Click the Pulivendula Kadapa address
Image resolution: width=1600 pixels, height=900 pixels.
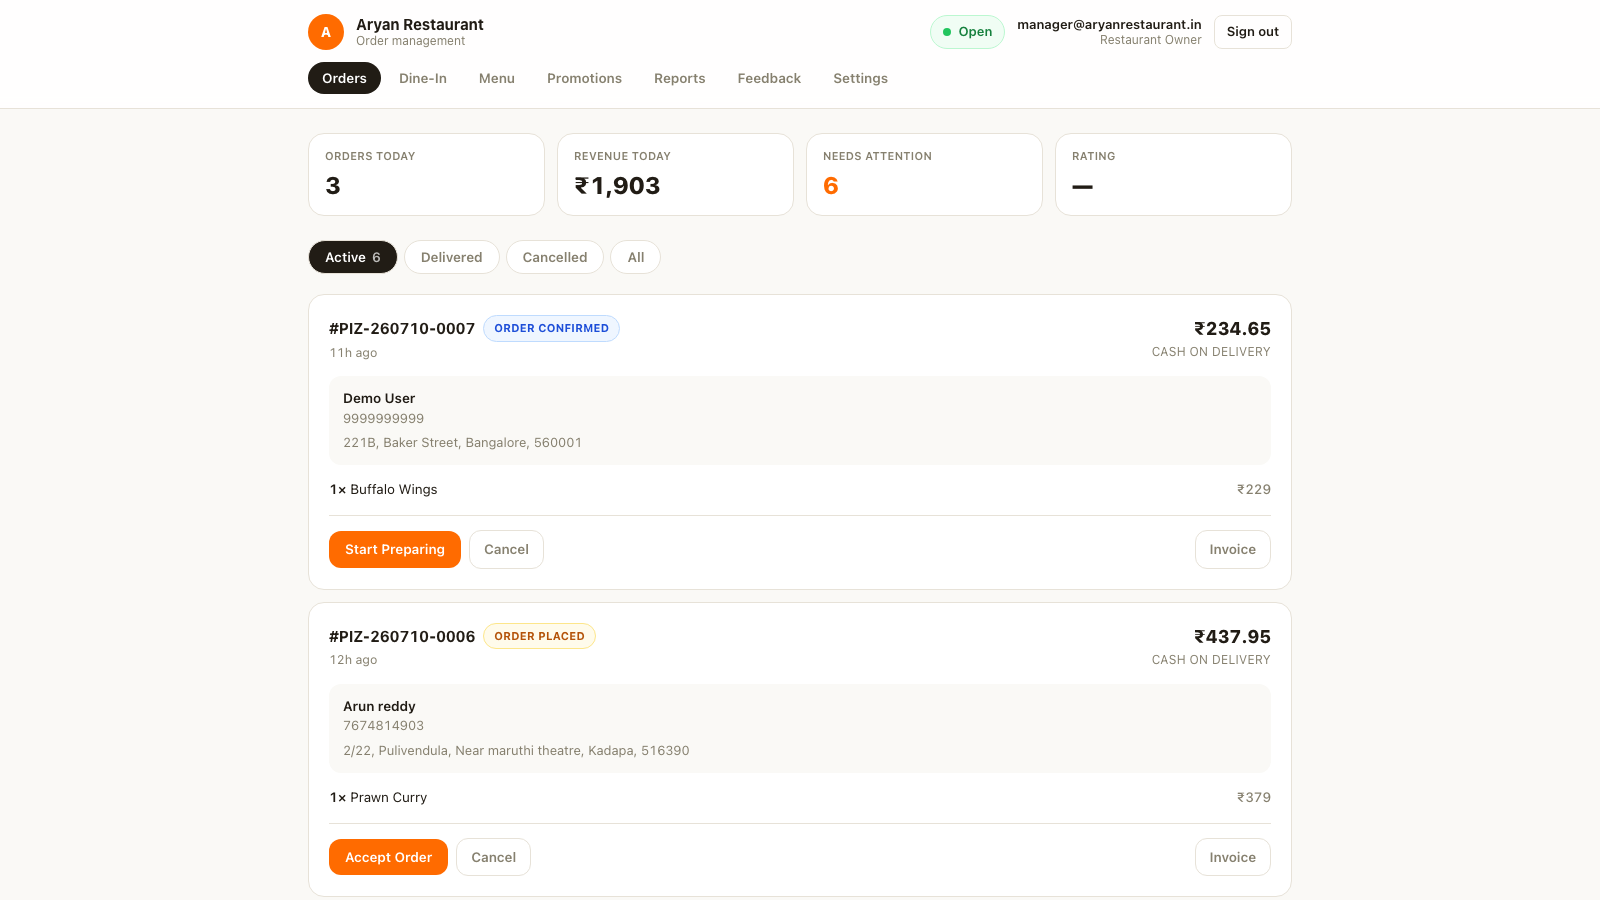(516, 751)
